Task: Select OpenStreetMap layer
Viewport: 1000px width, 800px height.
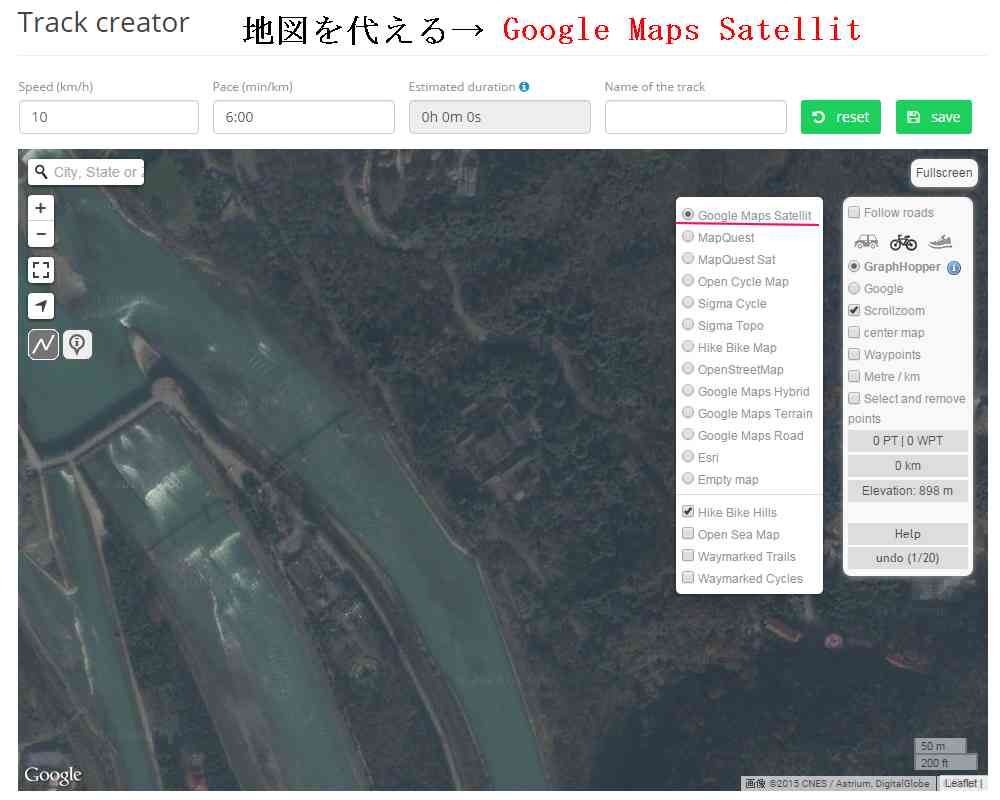Action: [x=688, y=369]
